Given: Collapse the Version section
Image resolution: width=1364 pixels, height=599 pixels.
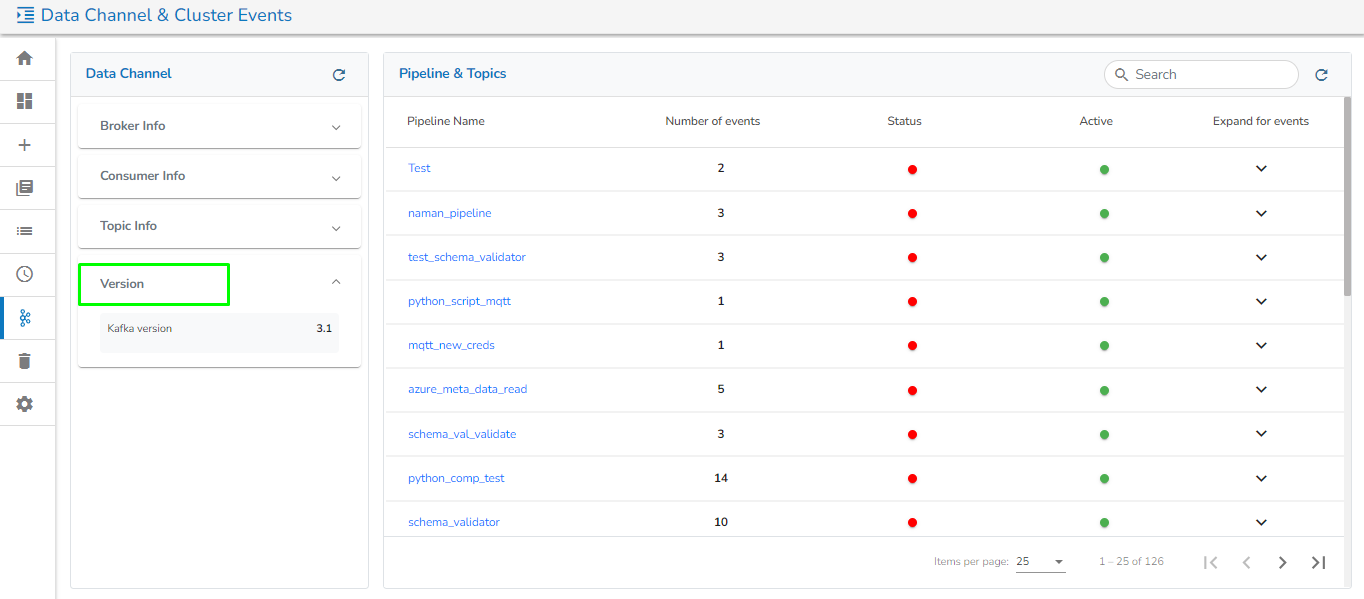Looking at the screenshot, I should [x=336, y=283].
